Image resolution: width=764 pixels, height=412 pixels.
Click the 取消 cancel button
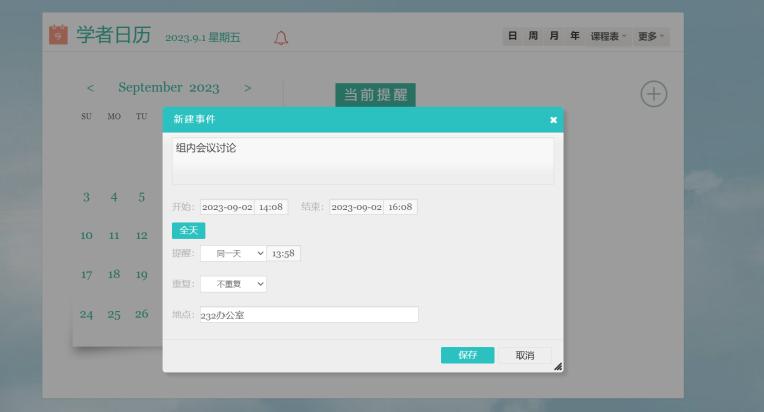point(525,355)
